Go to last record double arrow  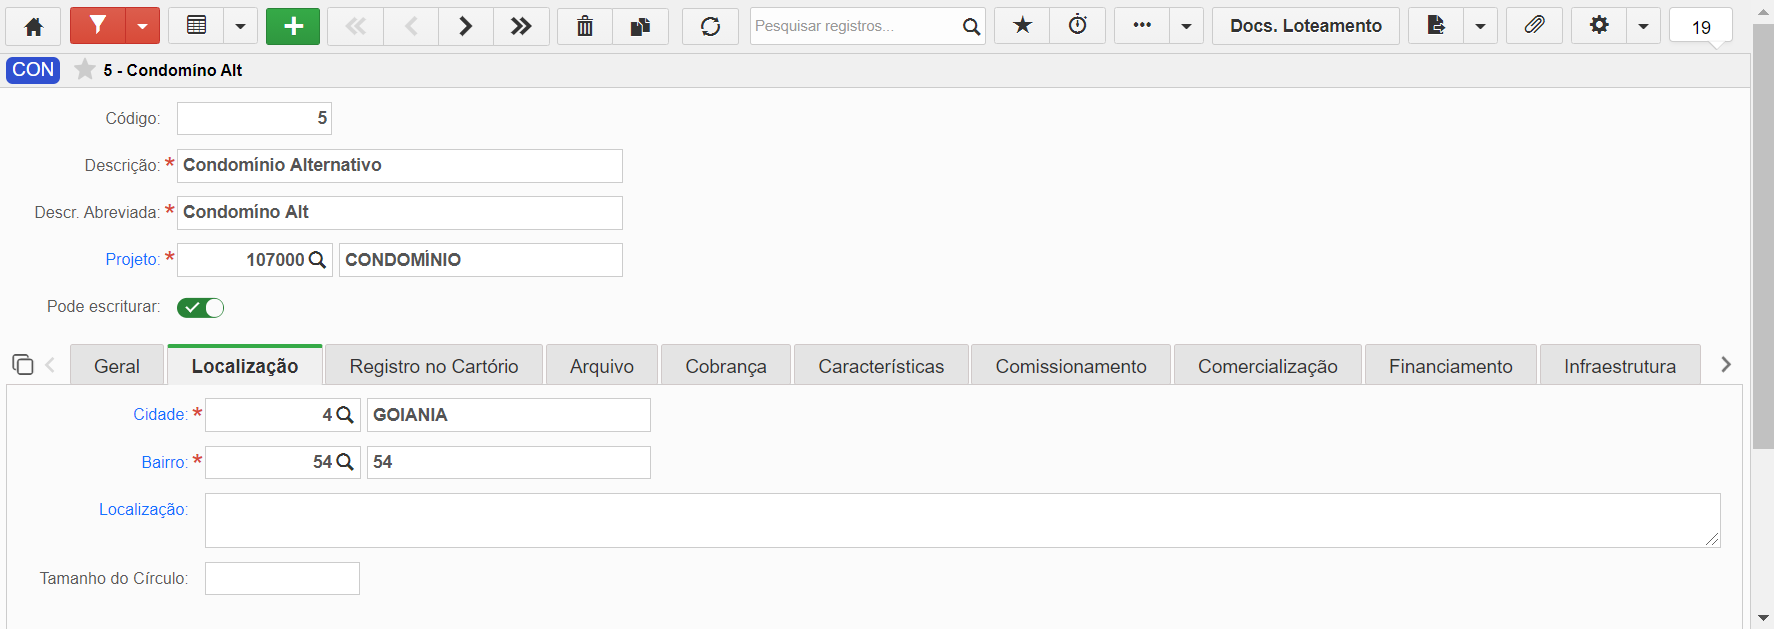tap(521, 26)
